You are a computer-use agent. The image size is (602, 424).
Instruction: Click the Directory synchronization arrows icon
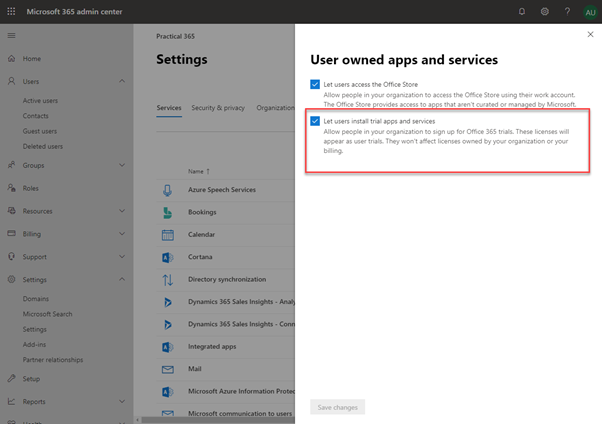[x=168, y=280]
